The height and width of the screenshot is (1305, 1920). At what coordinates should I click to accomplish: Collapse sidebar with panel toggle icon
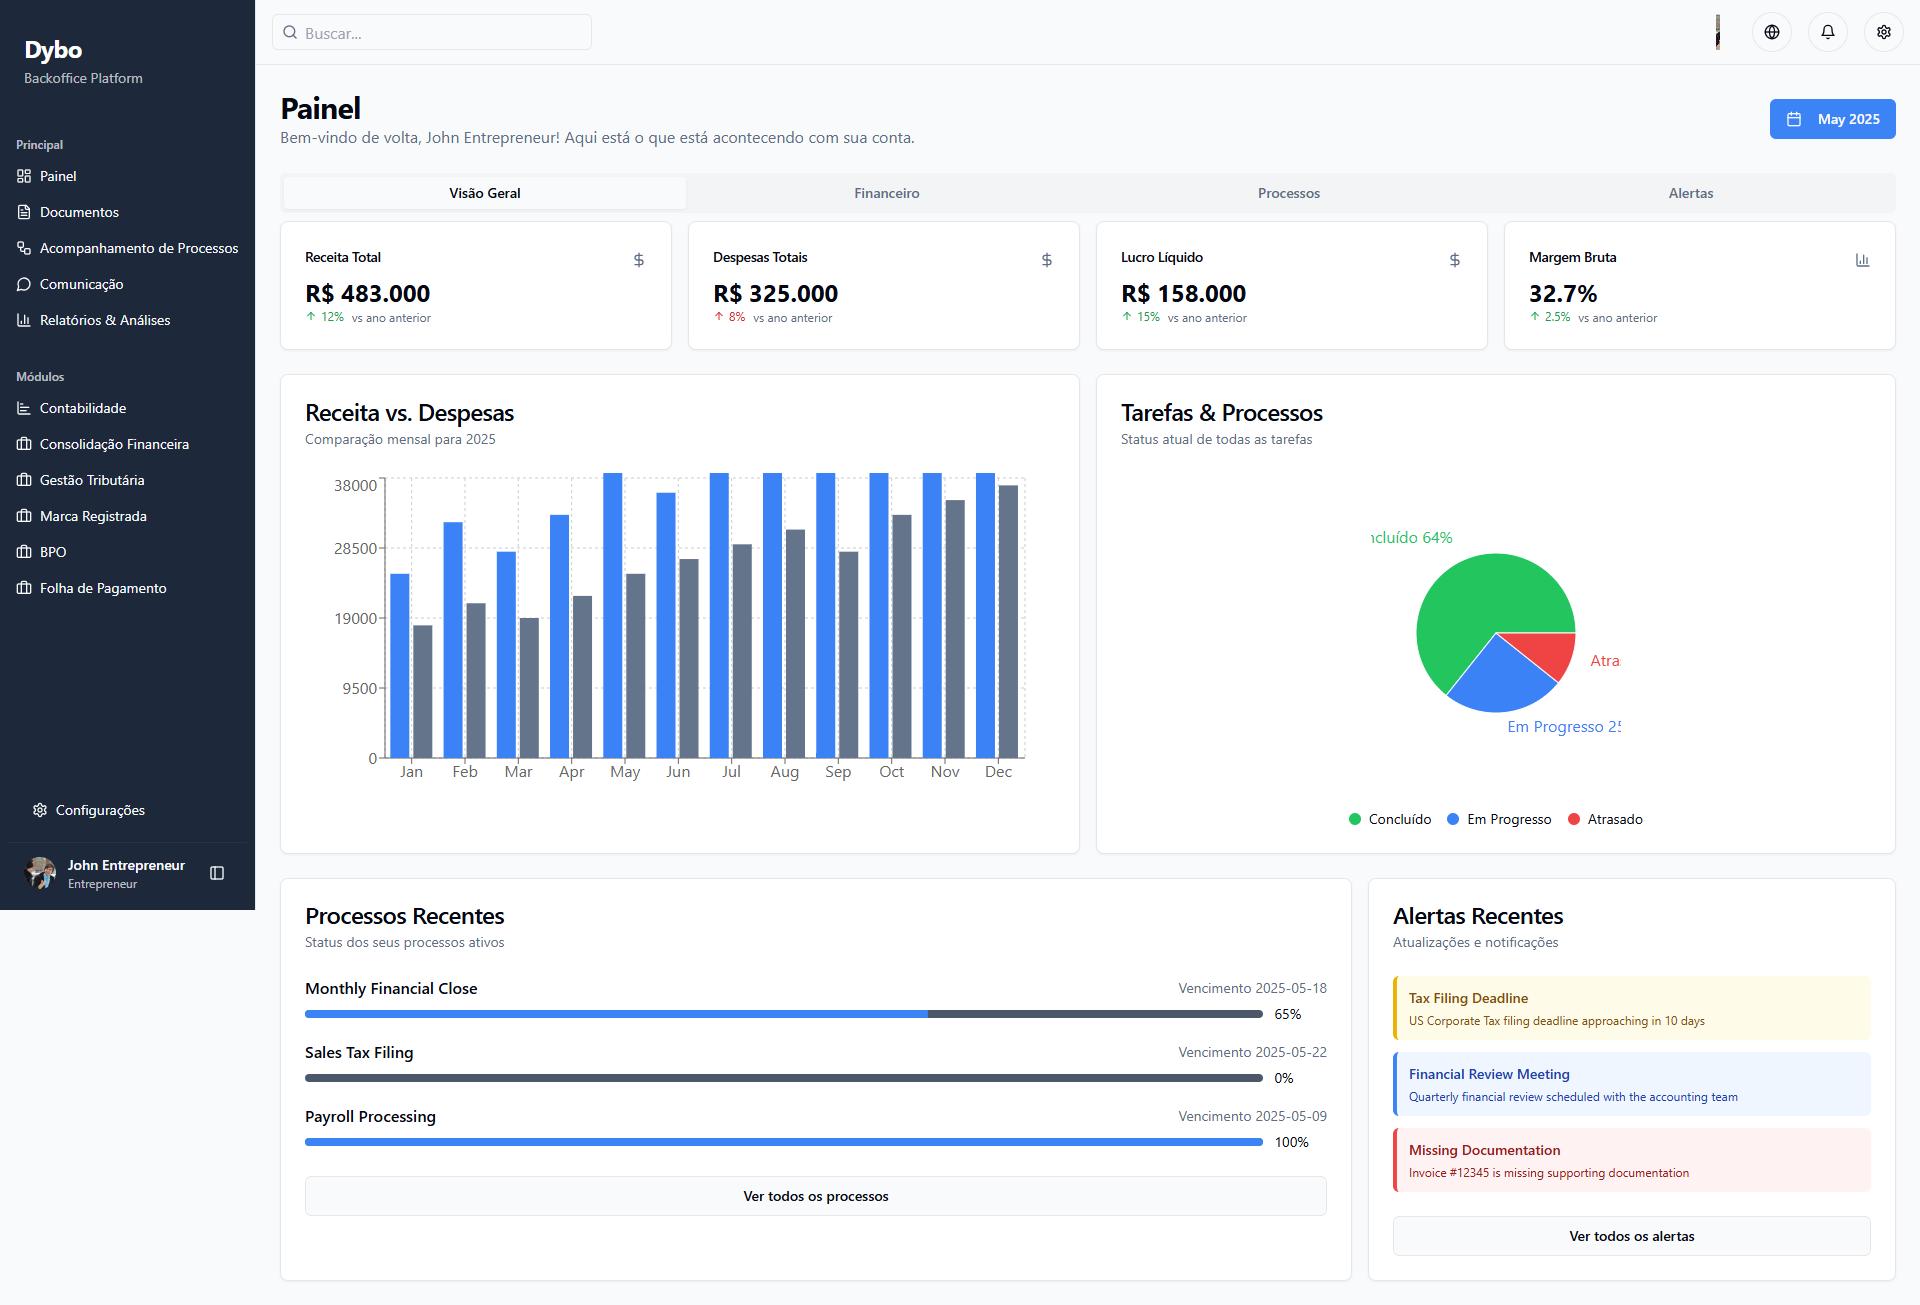(217, 873)
